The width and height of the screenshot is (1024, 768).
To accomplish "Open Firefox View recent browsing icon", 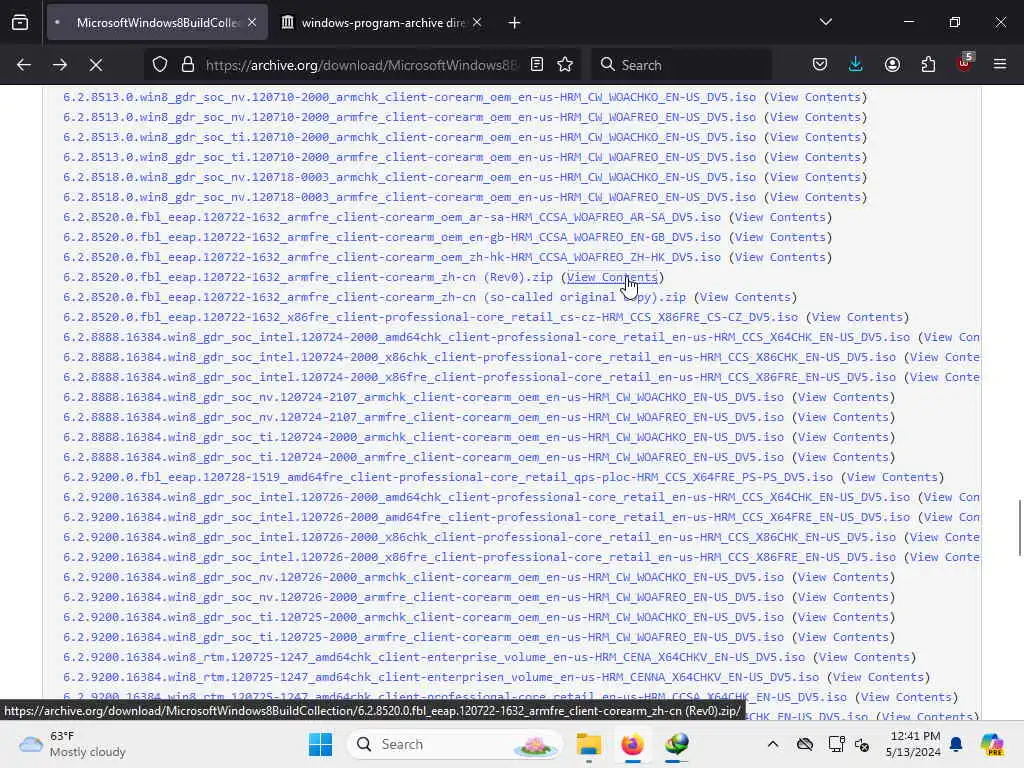I will (x=20, y=23).
